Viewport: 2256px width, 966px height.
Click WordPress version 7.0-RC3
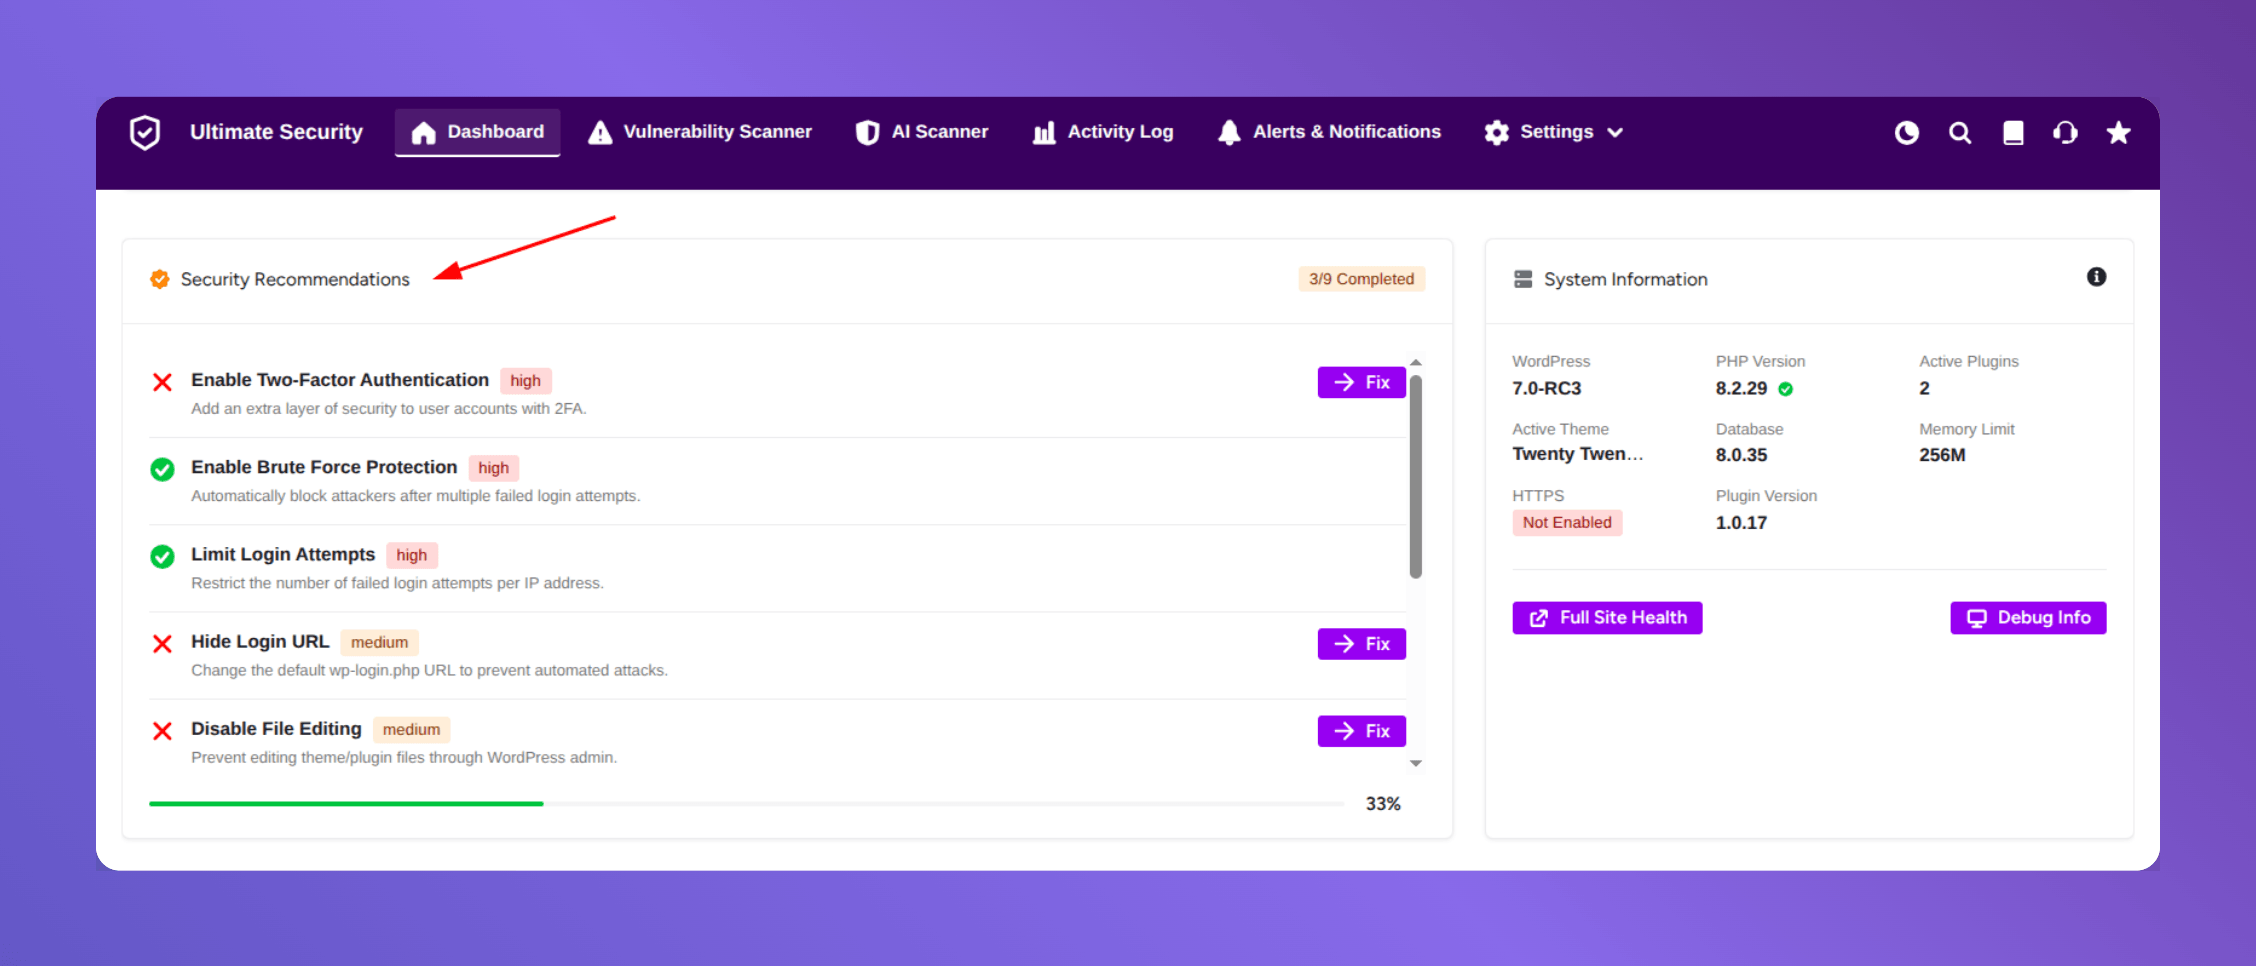[x=1546, y=388]
